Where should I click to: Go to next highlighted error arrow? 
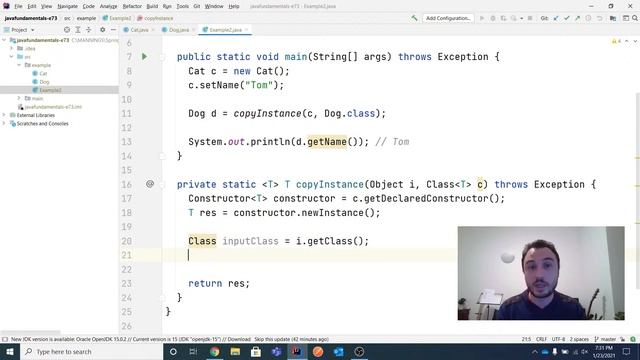pos(635,41)
